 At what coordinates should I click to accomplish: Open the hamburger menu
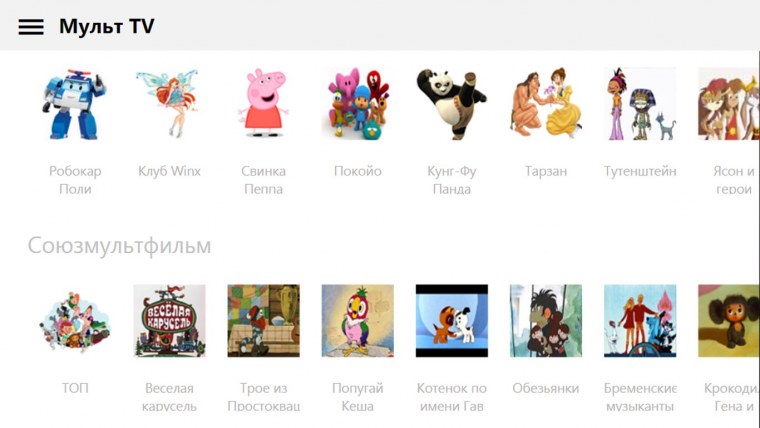click(31, 27)
